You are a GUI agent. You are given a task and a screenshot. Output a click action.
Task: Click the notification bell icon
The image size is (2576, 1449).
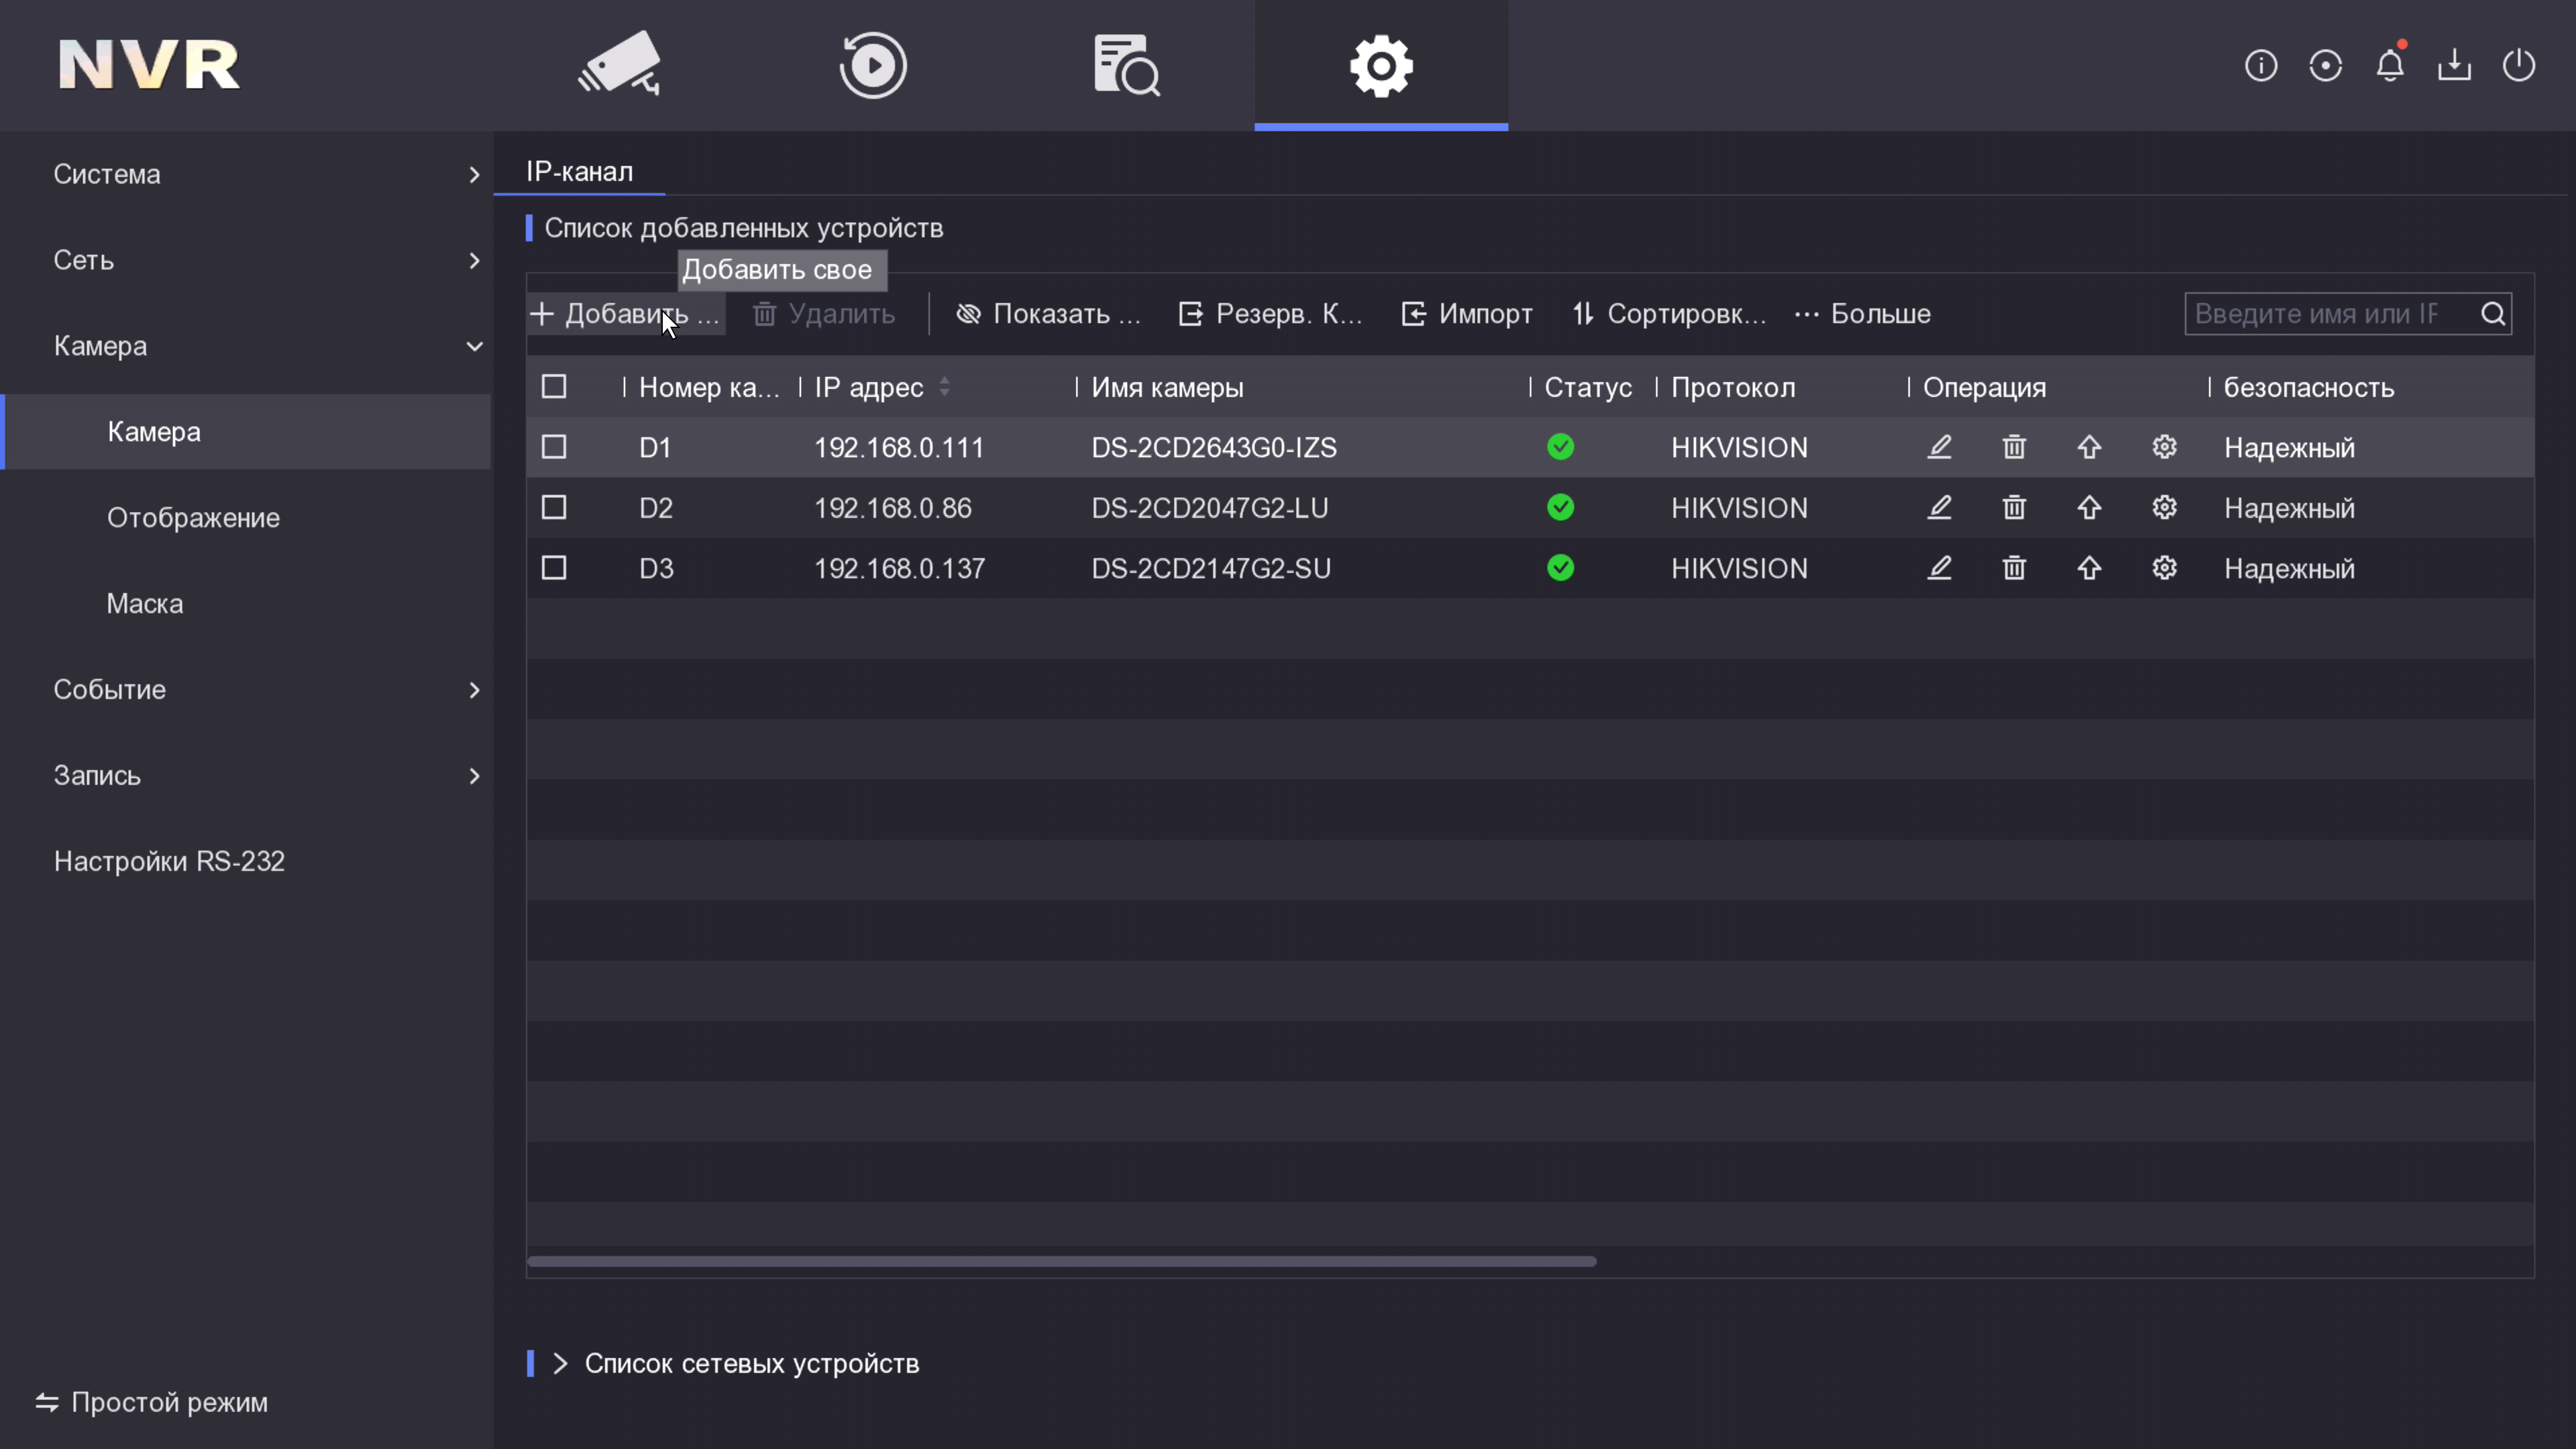tap(2390, 66)
